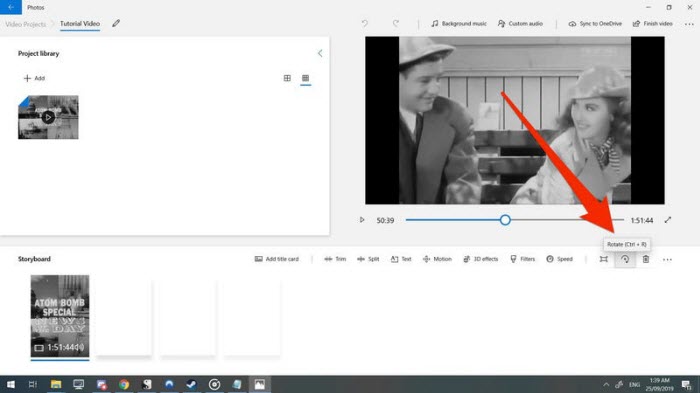Screen dimensions: 700x393
Task: Redo the last edit
Action: pos(396,23)
